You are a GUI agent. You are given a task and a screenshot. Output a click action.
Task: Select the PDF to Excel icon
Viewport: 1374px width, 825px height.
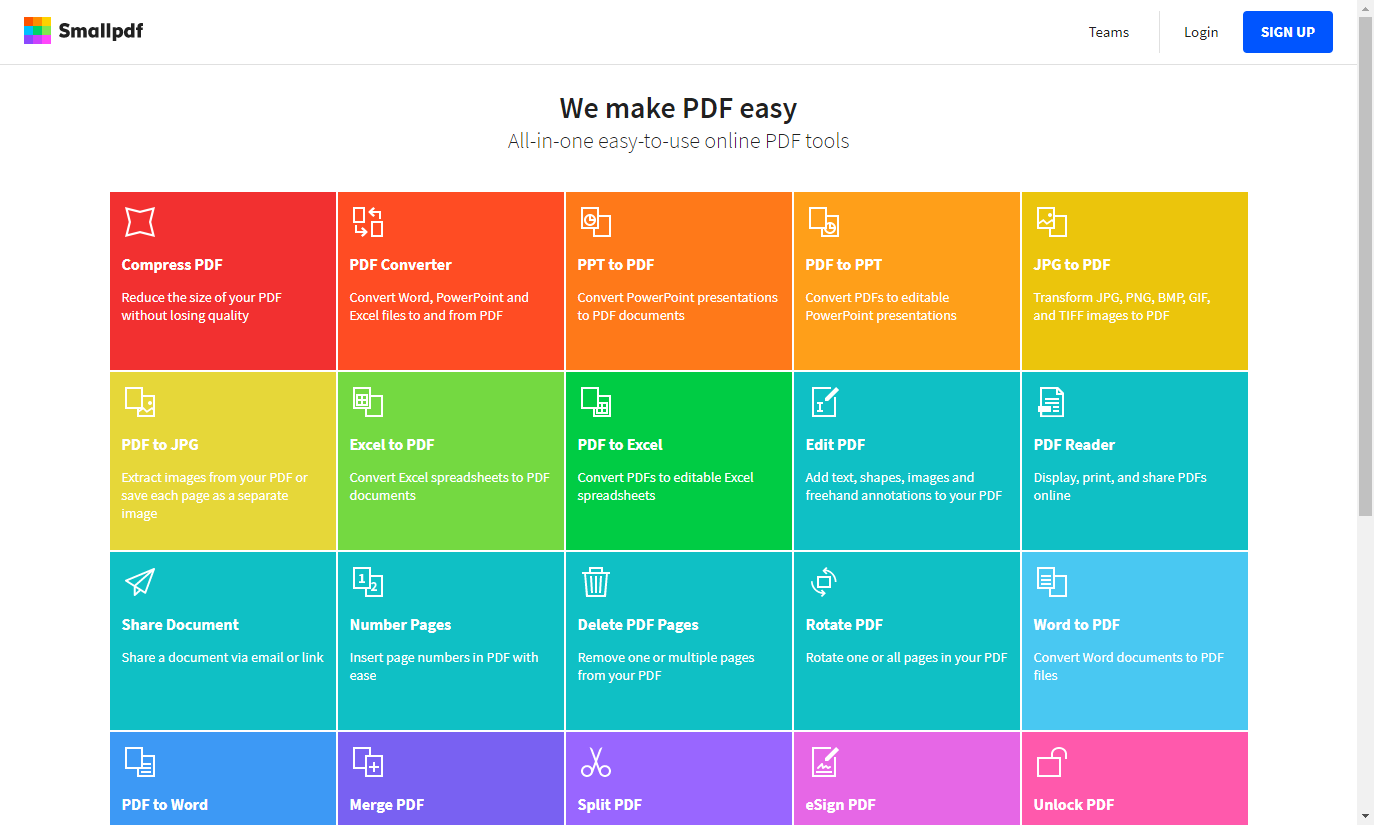595,402
